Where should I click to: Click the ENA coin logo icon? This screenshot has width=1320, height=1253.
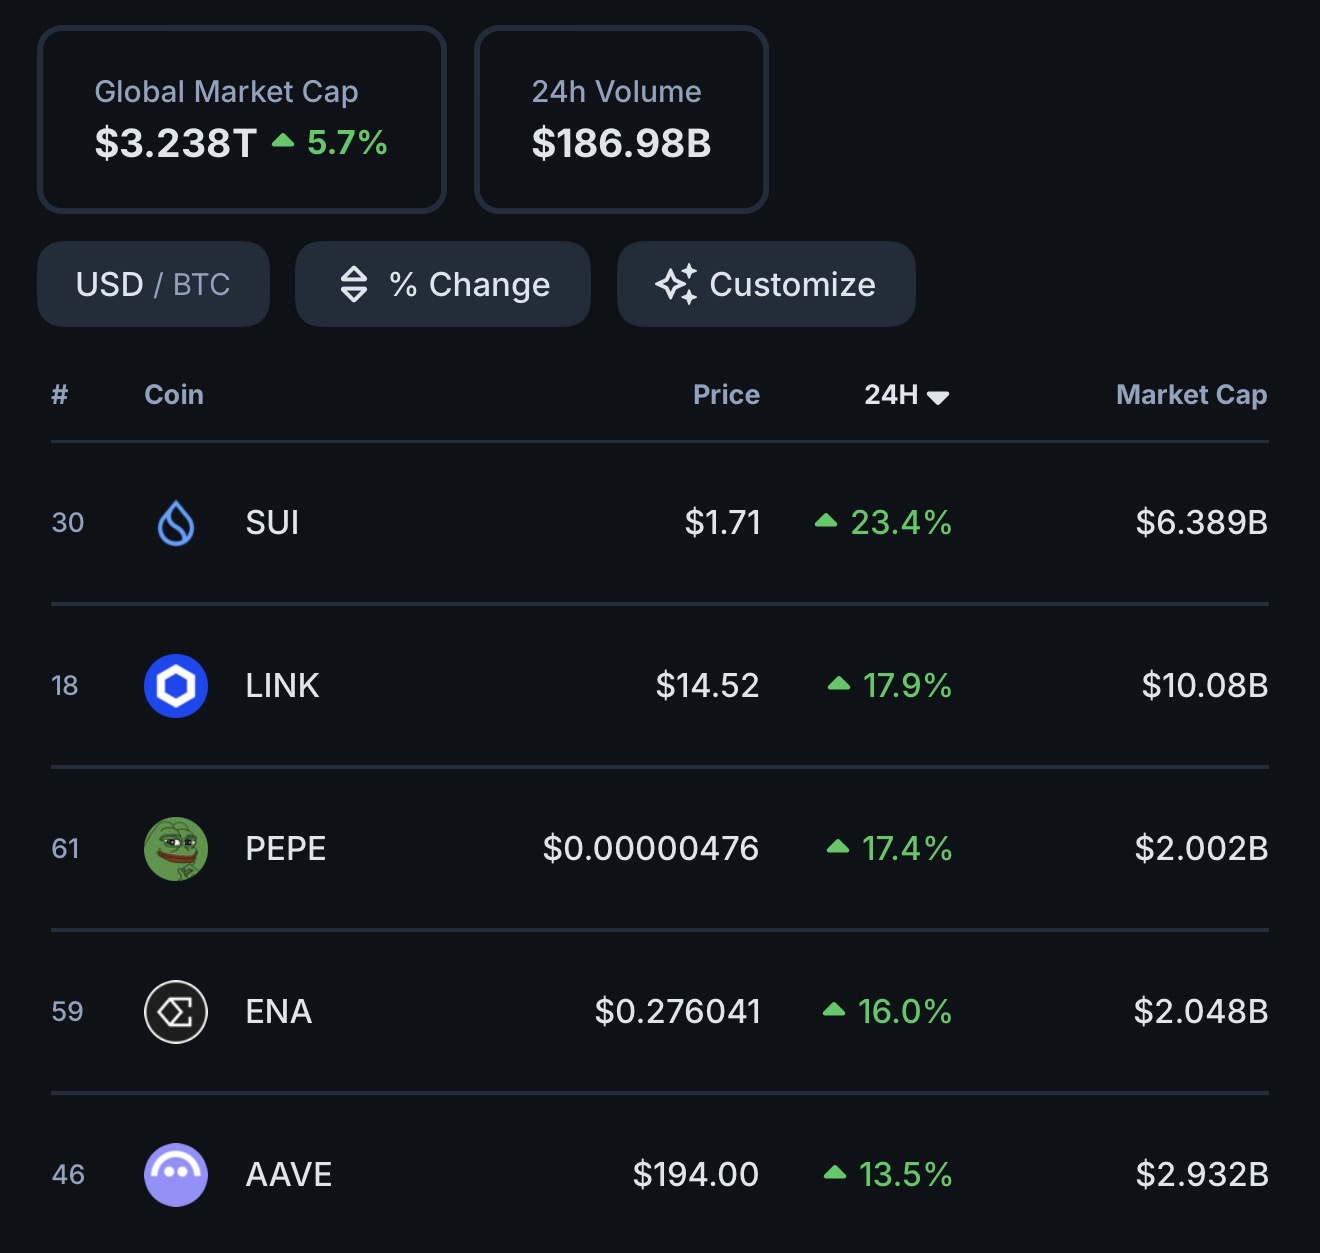tap(176, 1012)
